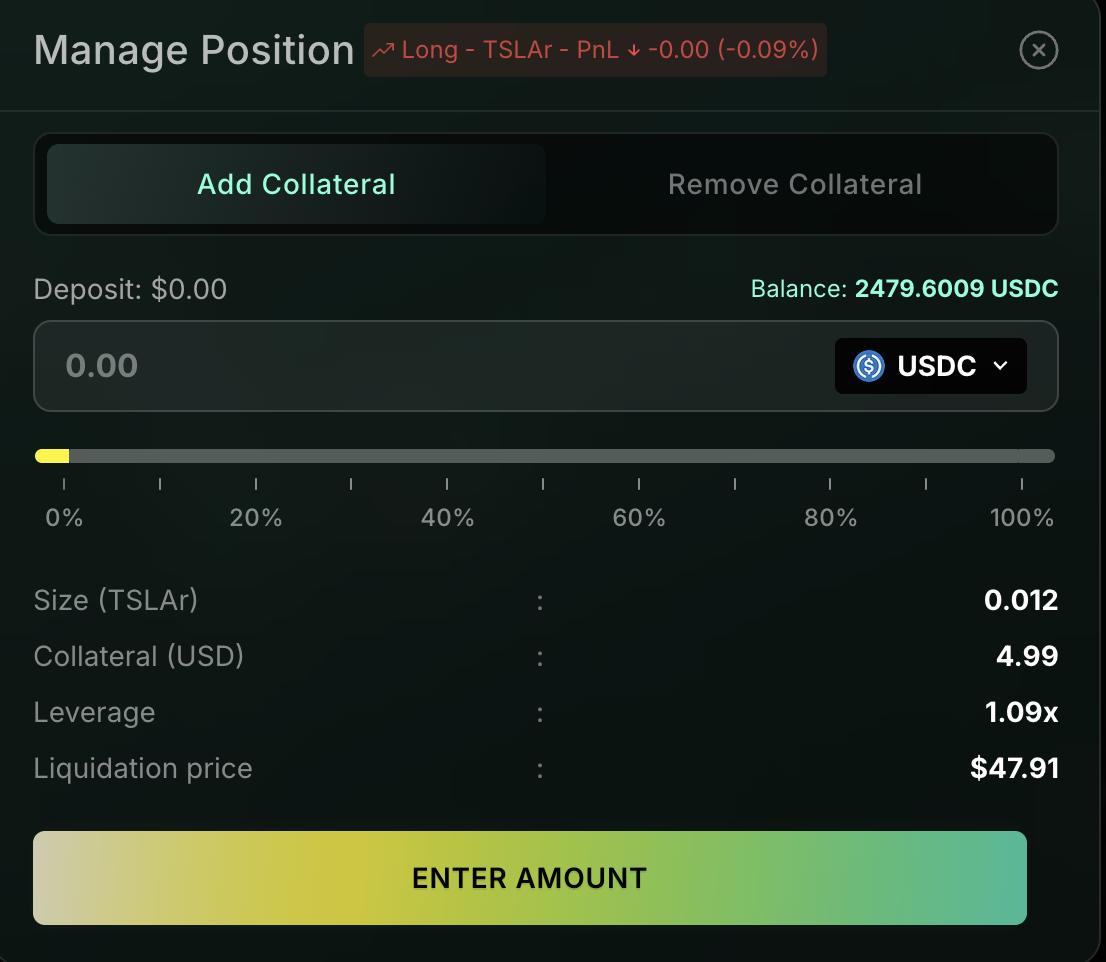This screenshot has width=1106, height=962.
Task: Expand the USDC token dropdown chevron
Action: click(1000, 366)
